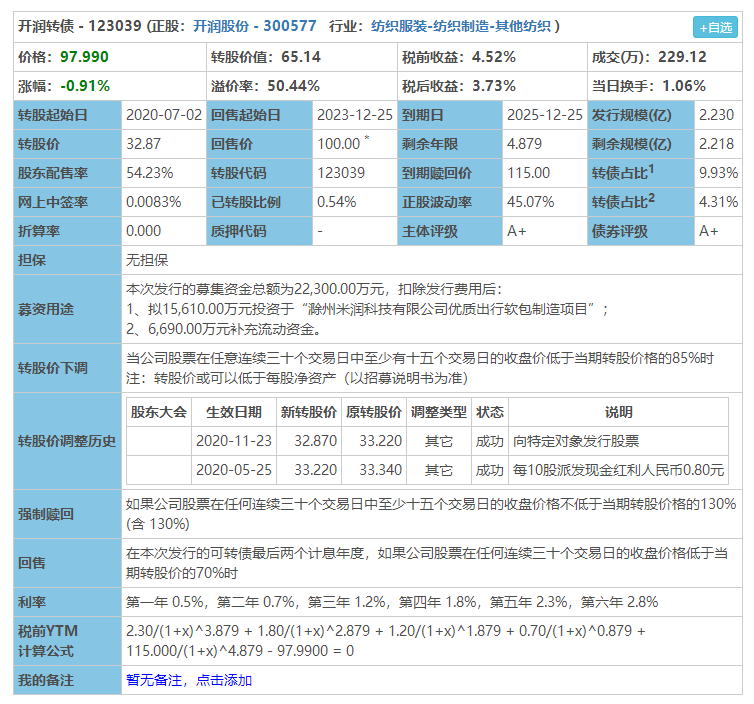Select the 税后收益 value 3.73%
754x704 pixels.
click(493, 86)
